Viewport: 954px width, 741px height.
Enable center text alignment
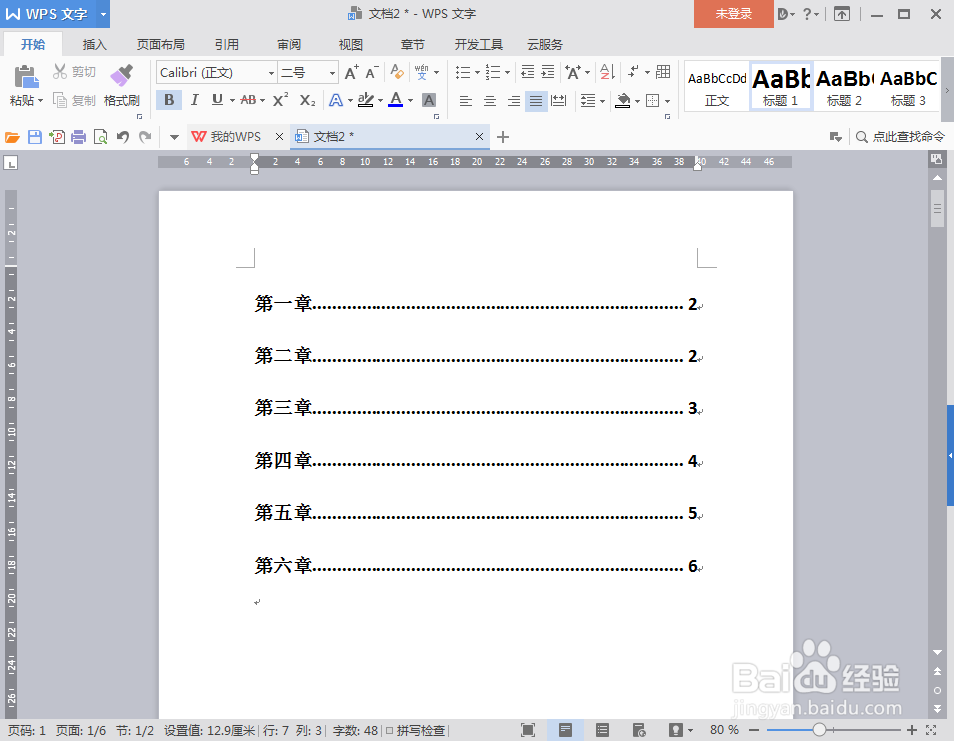[489, 101]
